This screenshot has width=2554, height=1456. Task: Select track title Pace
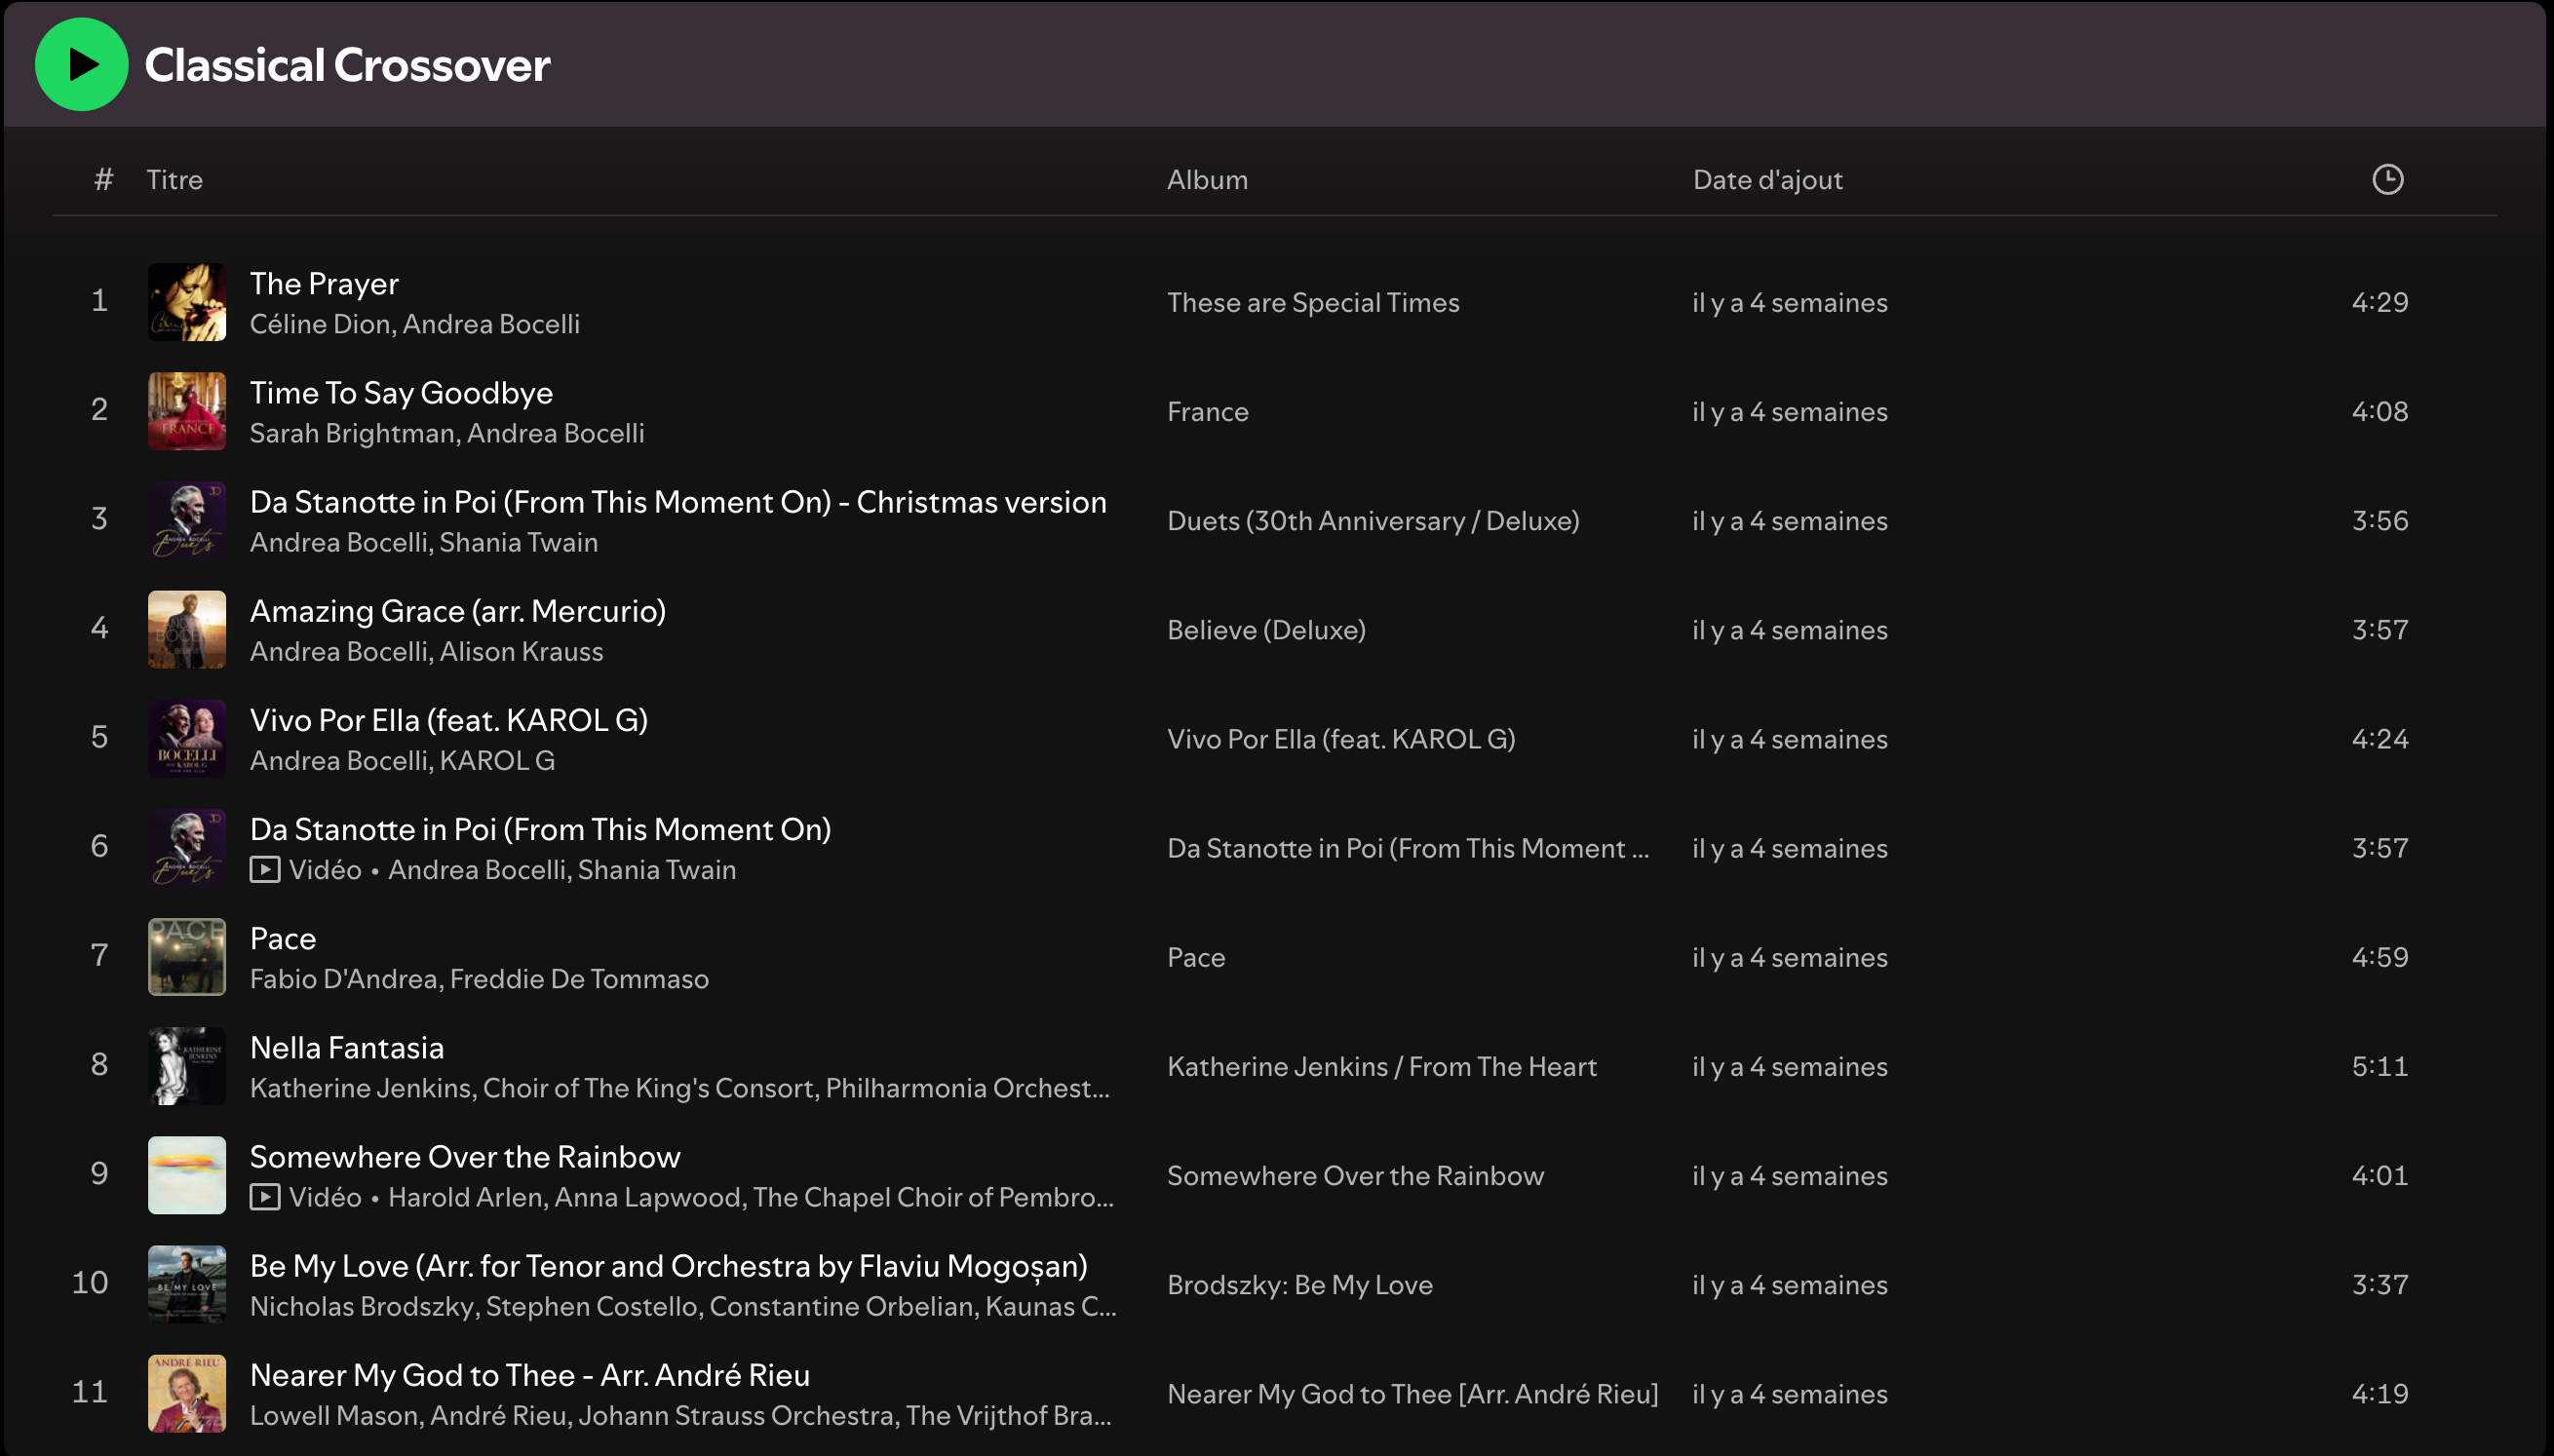click(x=283, y=939)
